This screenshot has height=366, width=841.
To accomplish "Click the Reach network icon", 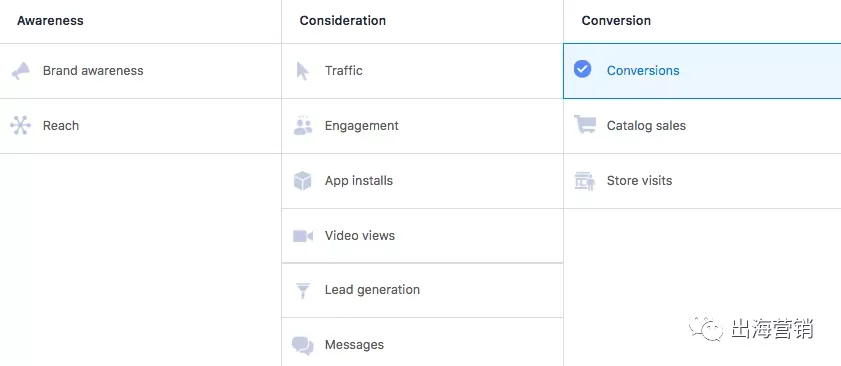I will [x=20, y=126].
